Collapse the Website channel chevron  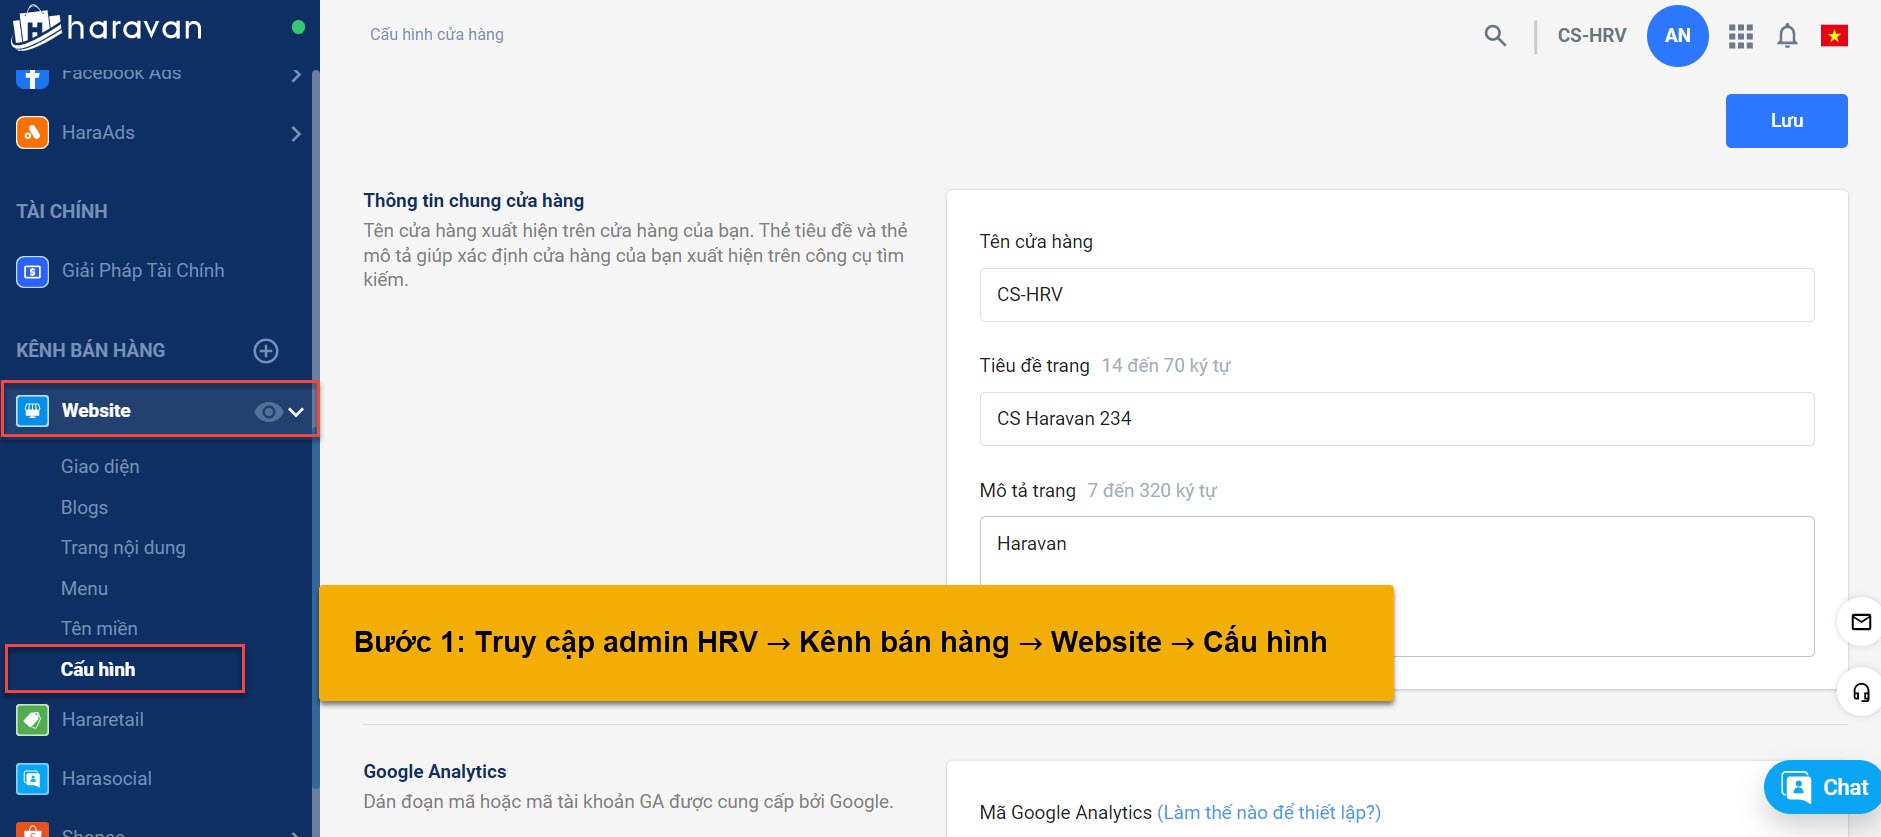click(x=297, y=412)
